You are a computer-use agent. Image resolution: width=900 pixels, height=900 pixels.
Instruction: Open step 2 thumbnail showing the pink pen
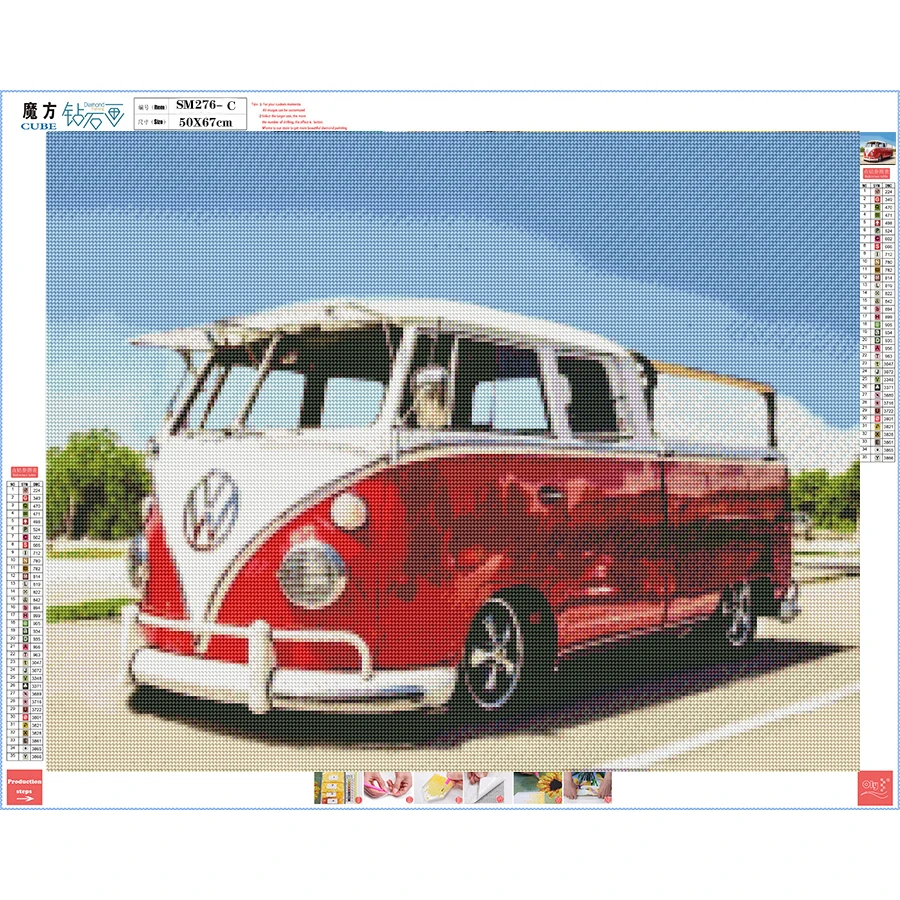tap(387, 787)
